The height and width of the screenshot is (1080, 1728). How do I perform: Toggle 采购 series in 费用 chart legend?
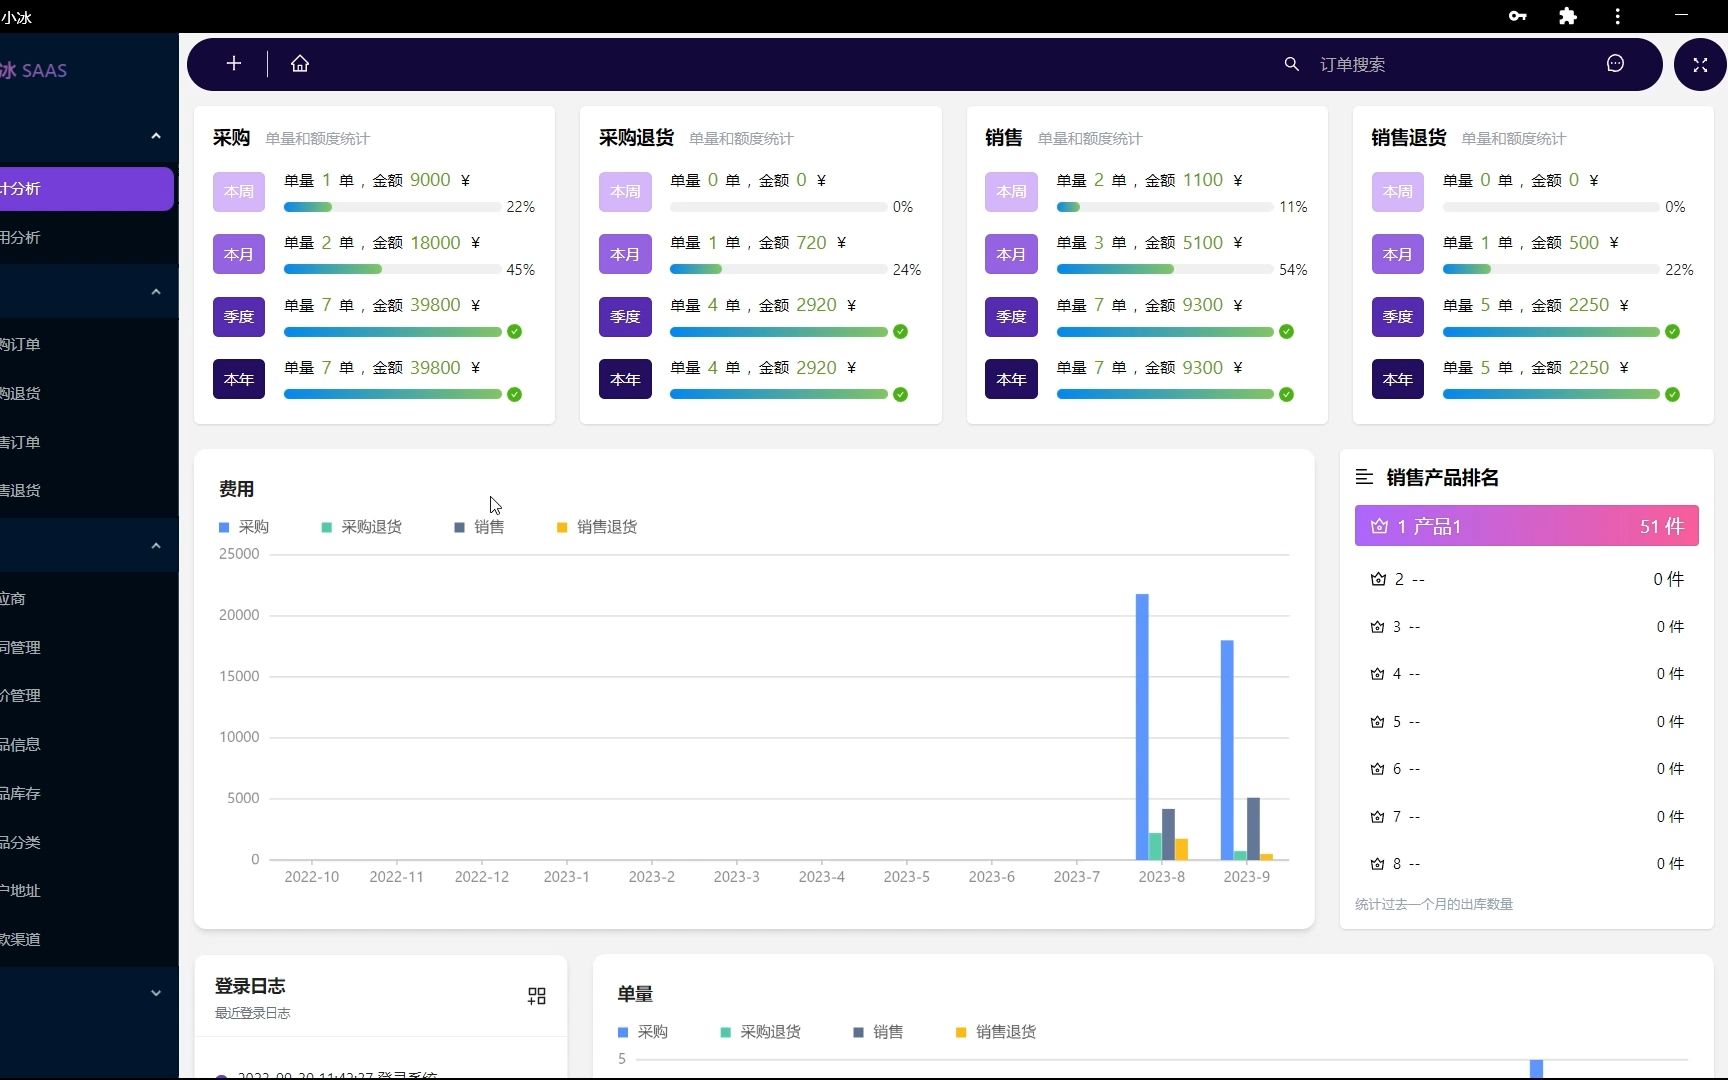coord(244,527)
